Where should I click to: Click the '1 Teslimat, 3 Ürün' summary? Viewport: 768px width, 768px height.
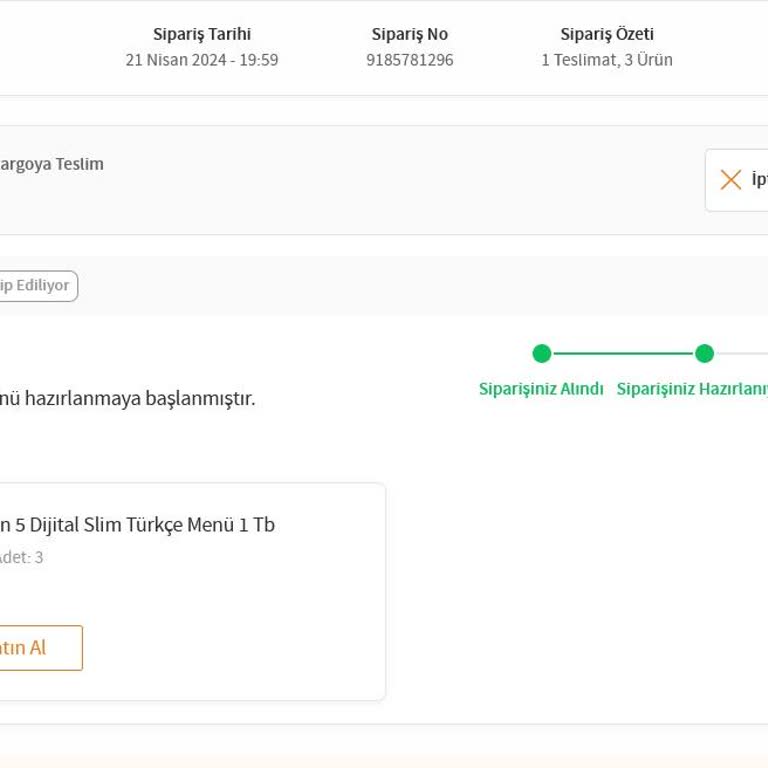pos(607,60)
